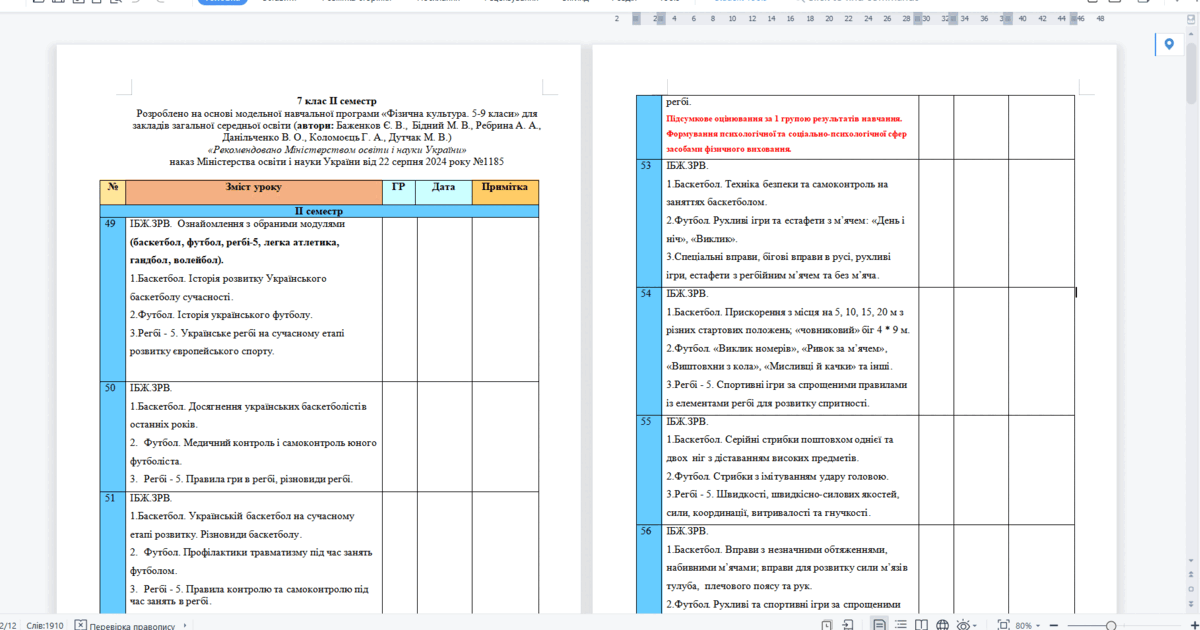Click the 'Примітка' table header cell

coord(504,188)
